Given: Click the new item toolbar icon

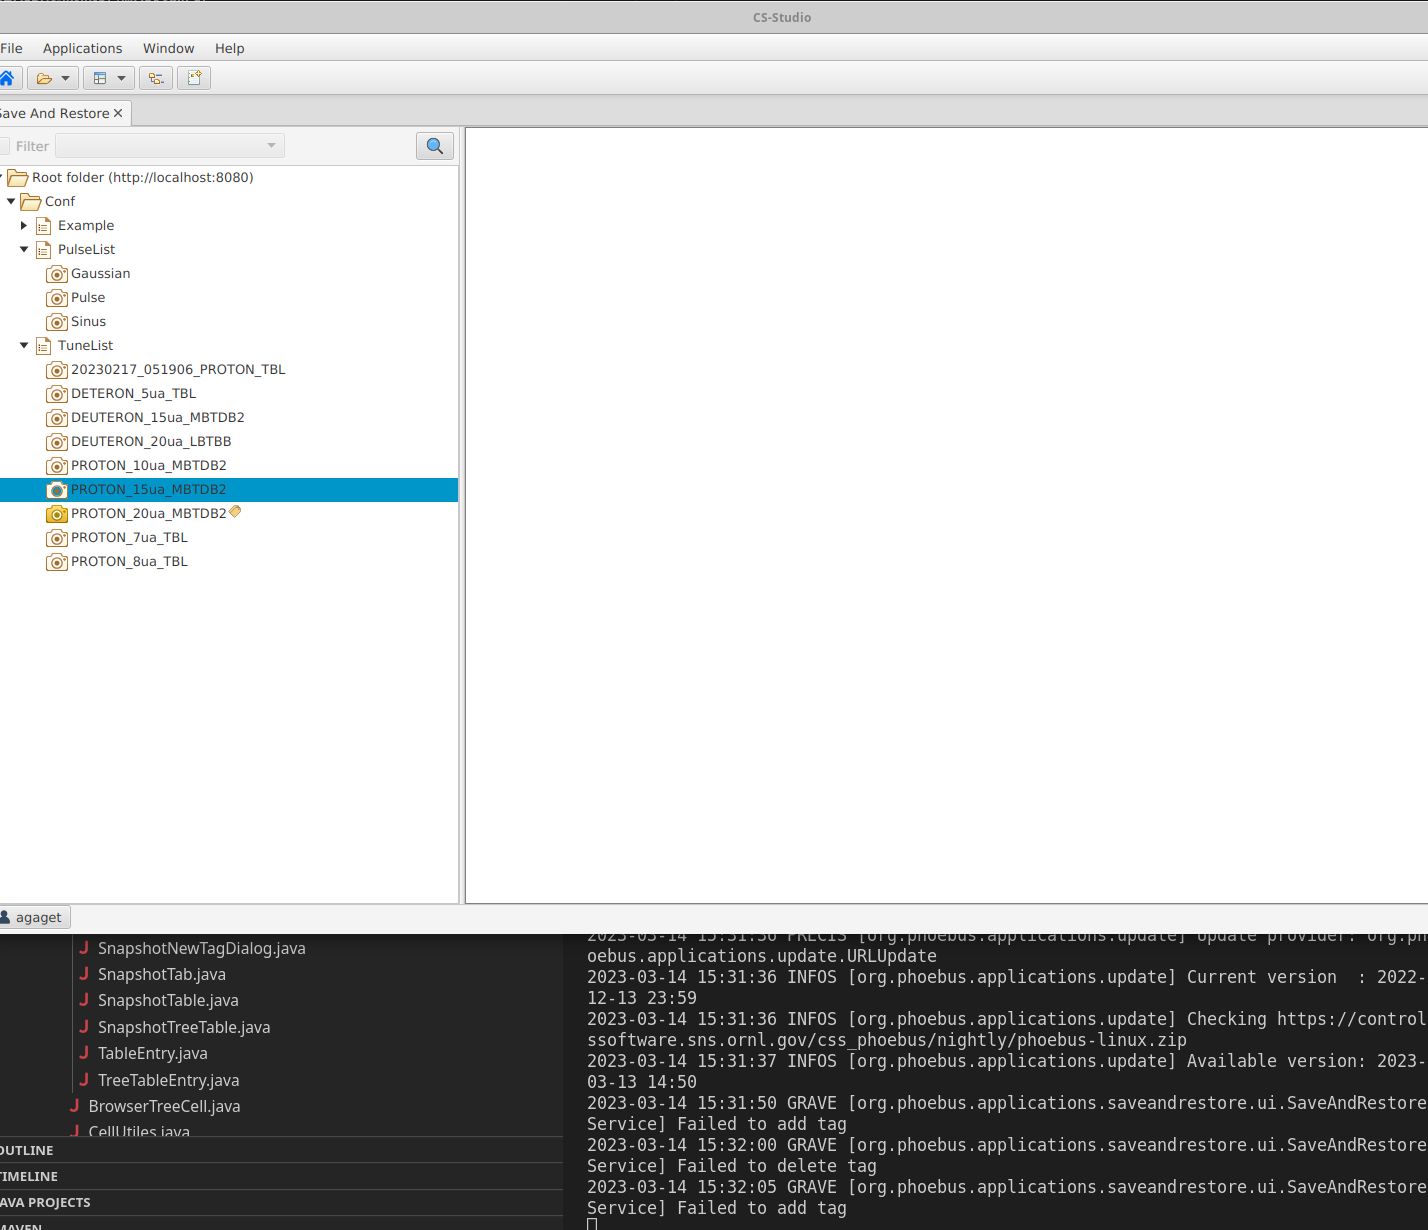Looking at the screenshot, I should [194, 77].
